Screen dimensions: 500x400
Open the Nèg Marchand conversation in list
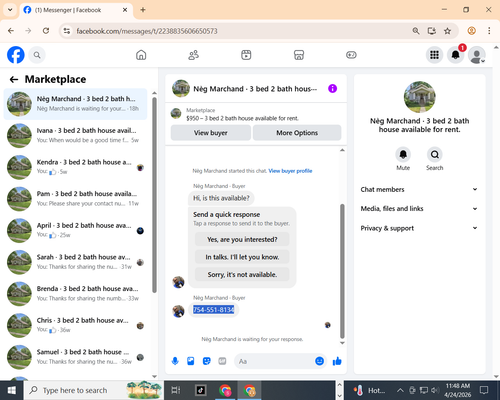75,104
